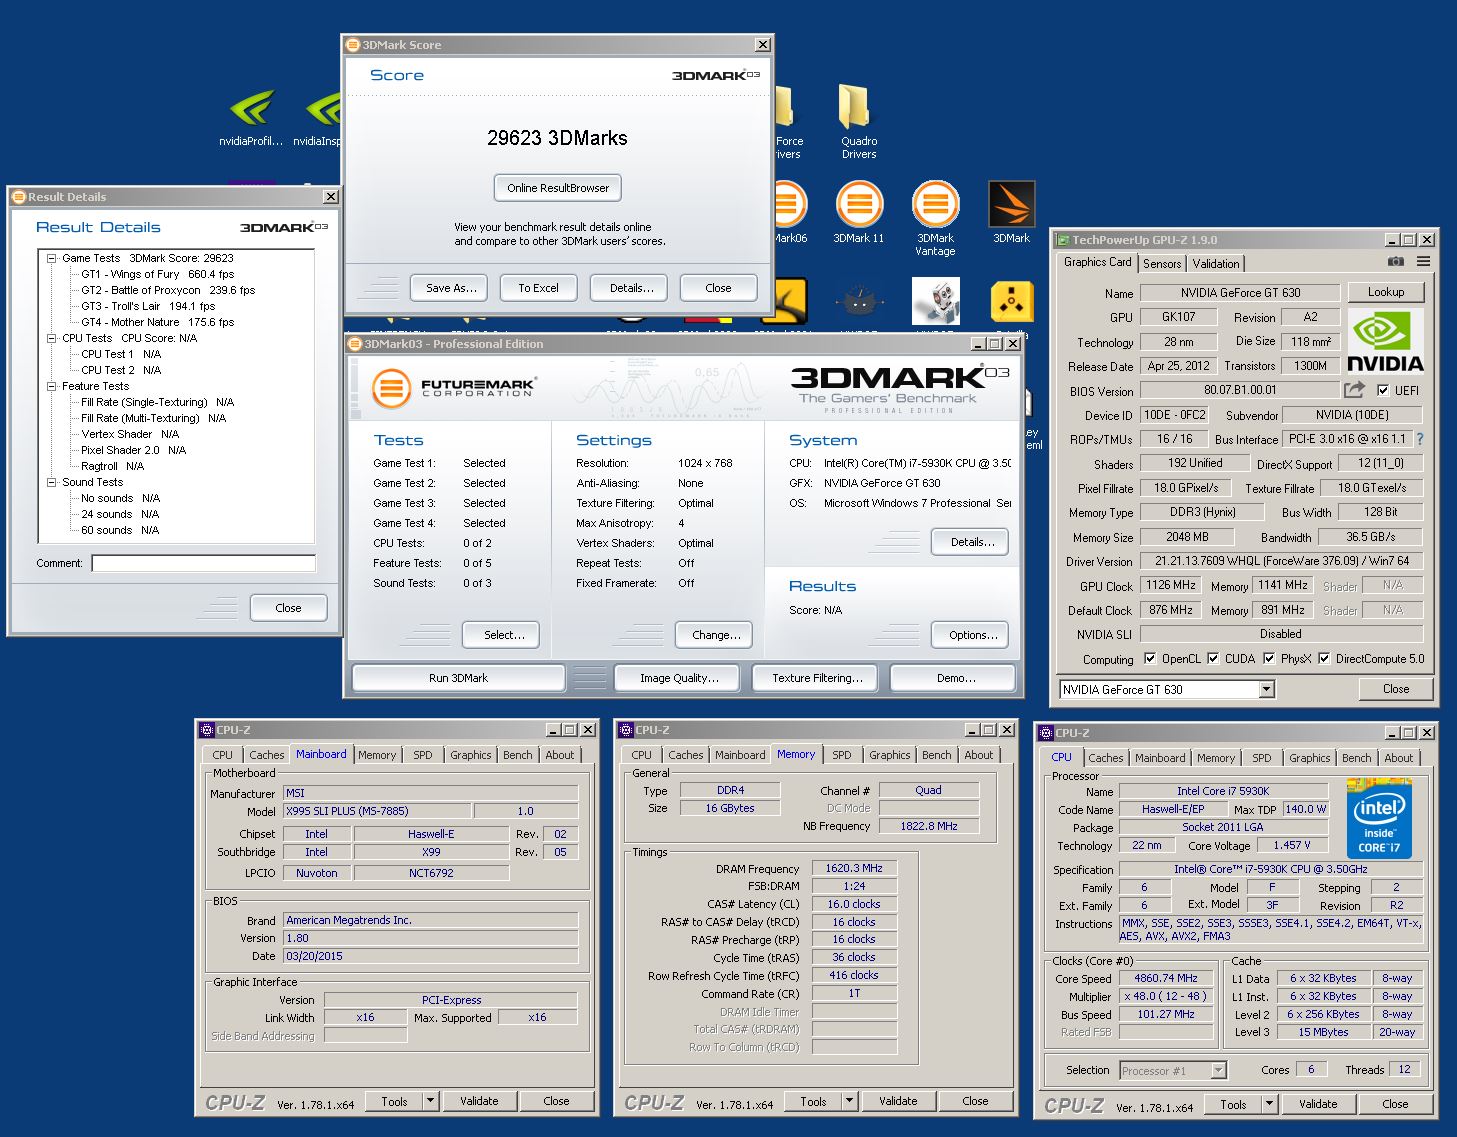
Task: Click the Online ResultBrowser button
Action: pos(558,188)
